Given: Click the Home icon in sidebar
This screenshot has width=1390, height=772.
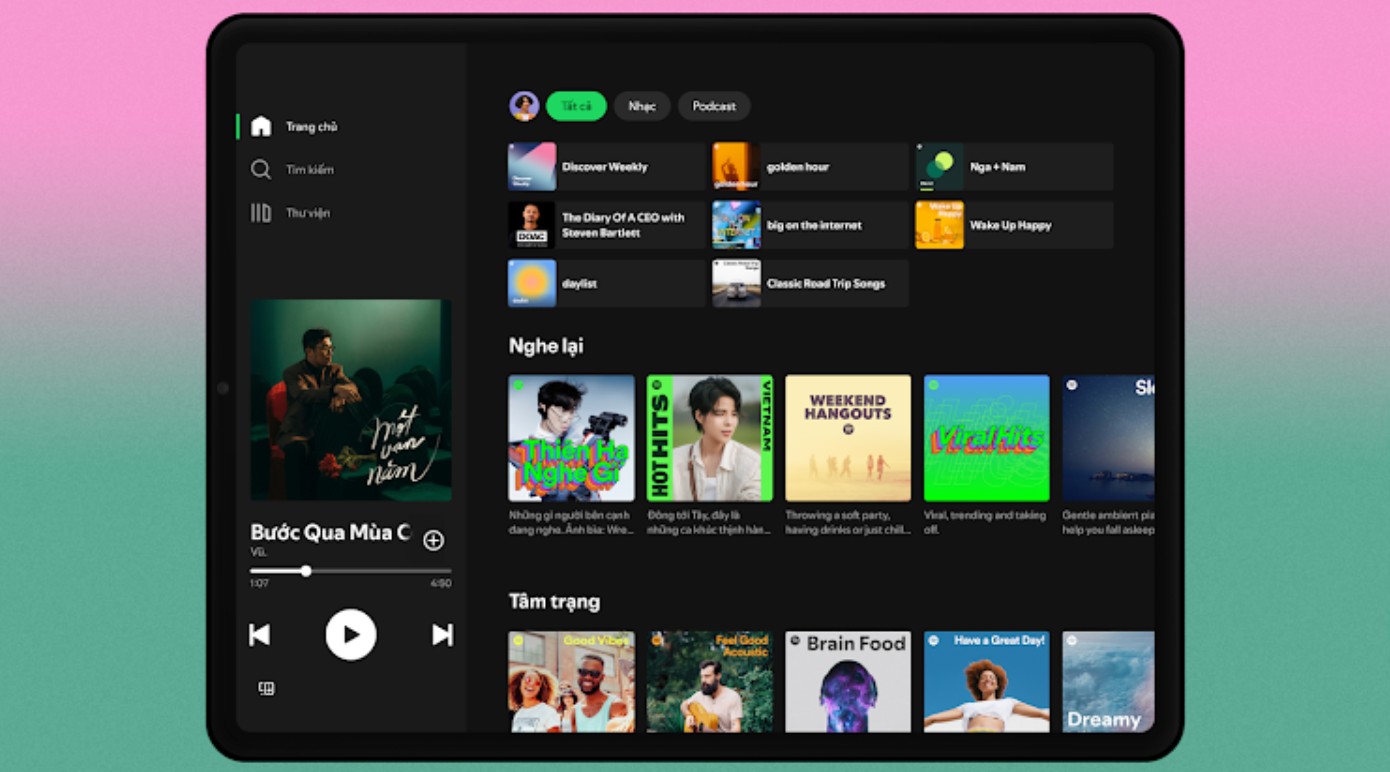Looking at the screenshot, I should coord(261,126).
